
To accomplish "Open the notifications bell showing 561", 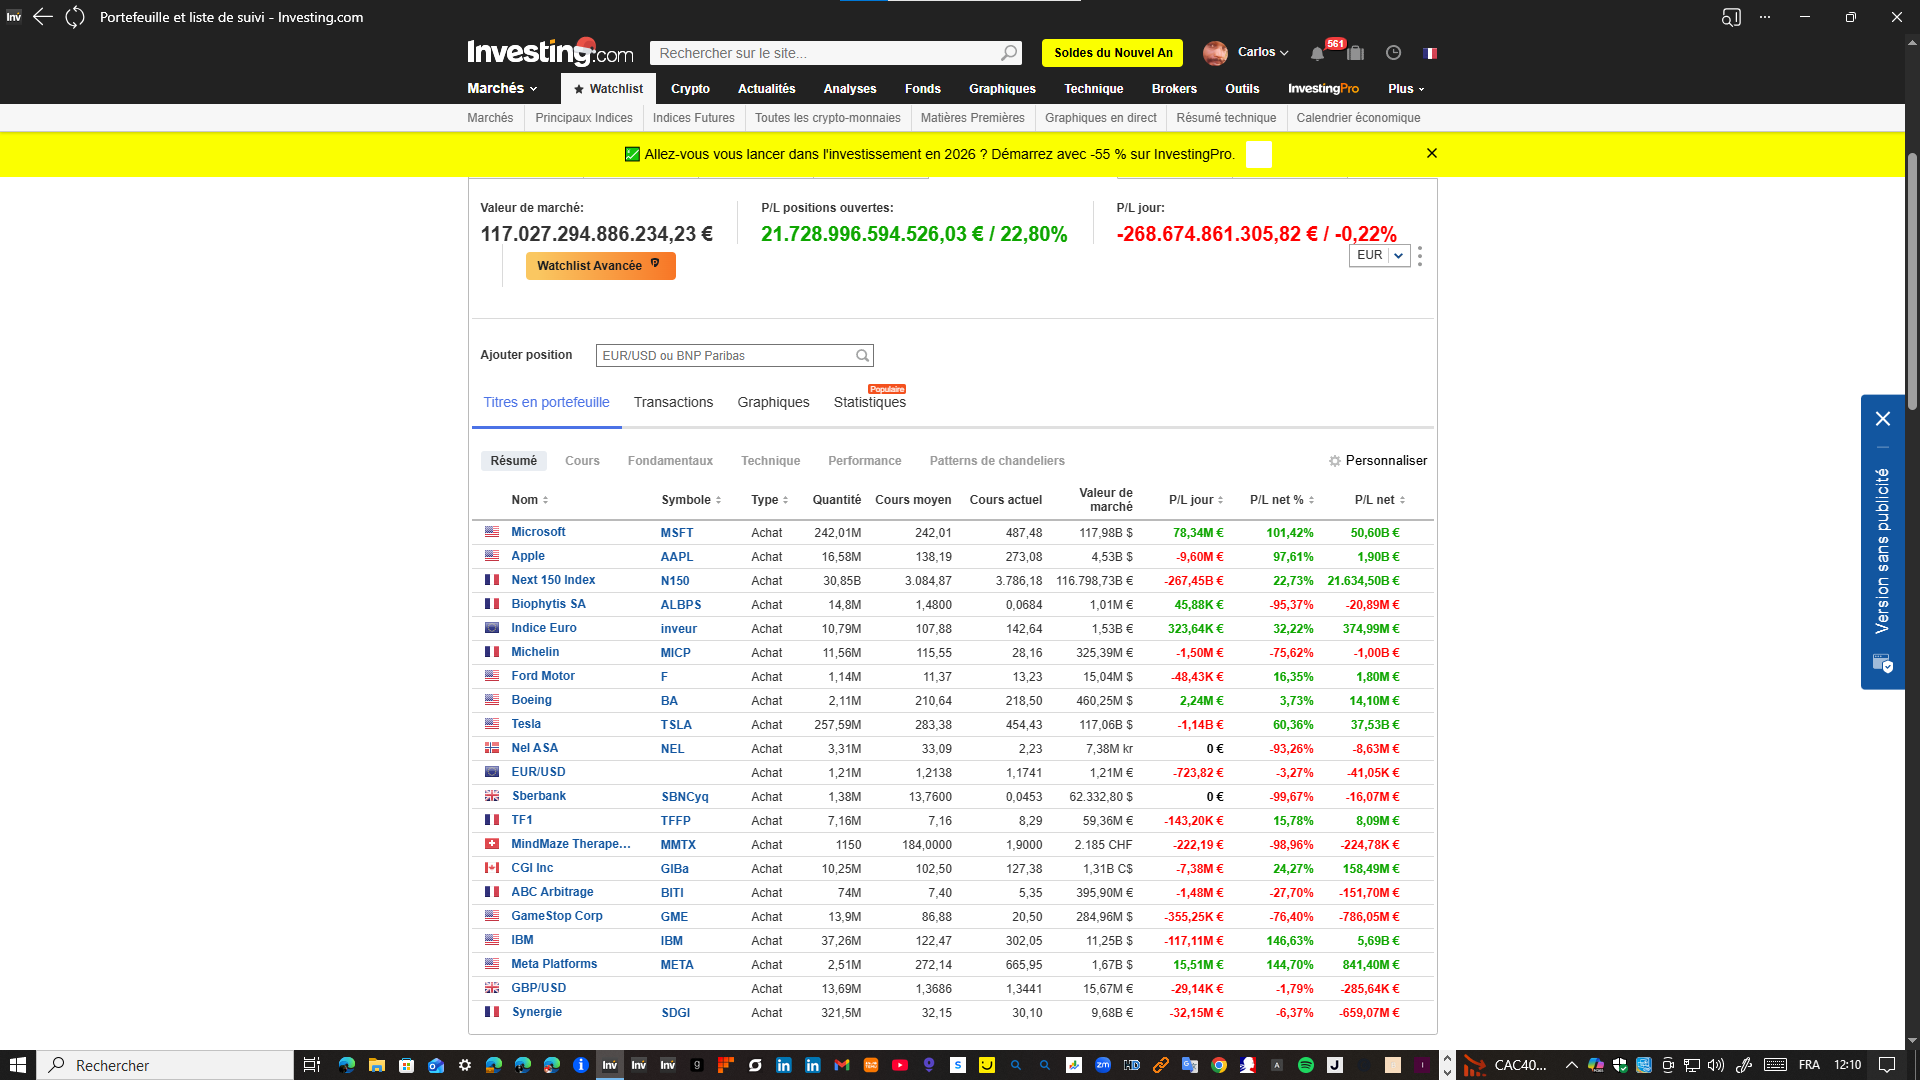I will (x=1317, y=53).
